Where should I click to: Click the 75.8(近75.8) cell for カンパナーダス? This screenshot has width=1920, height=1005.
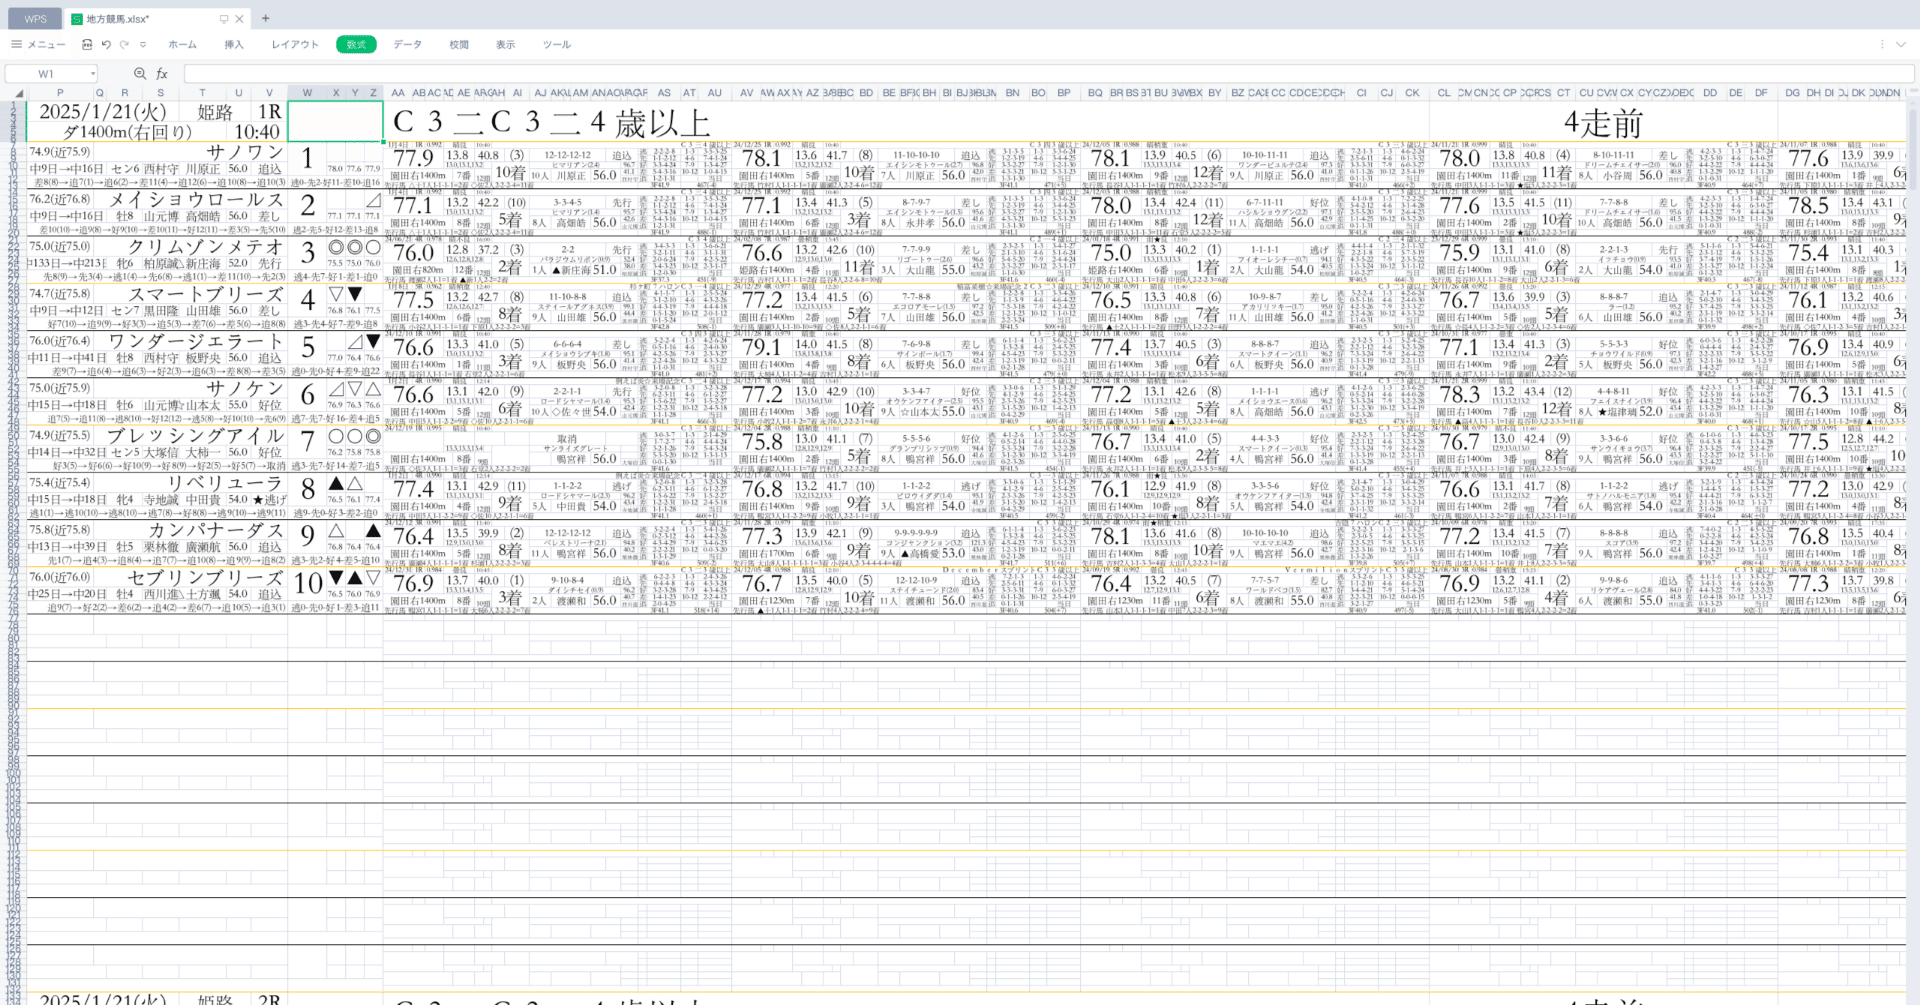[60, 530]
